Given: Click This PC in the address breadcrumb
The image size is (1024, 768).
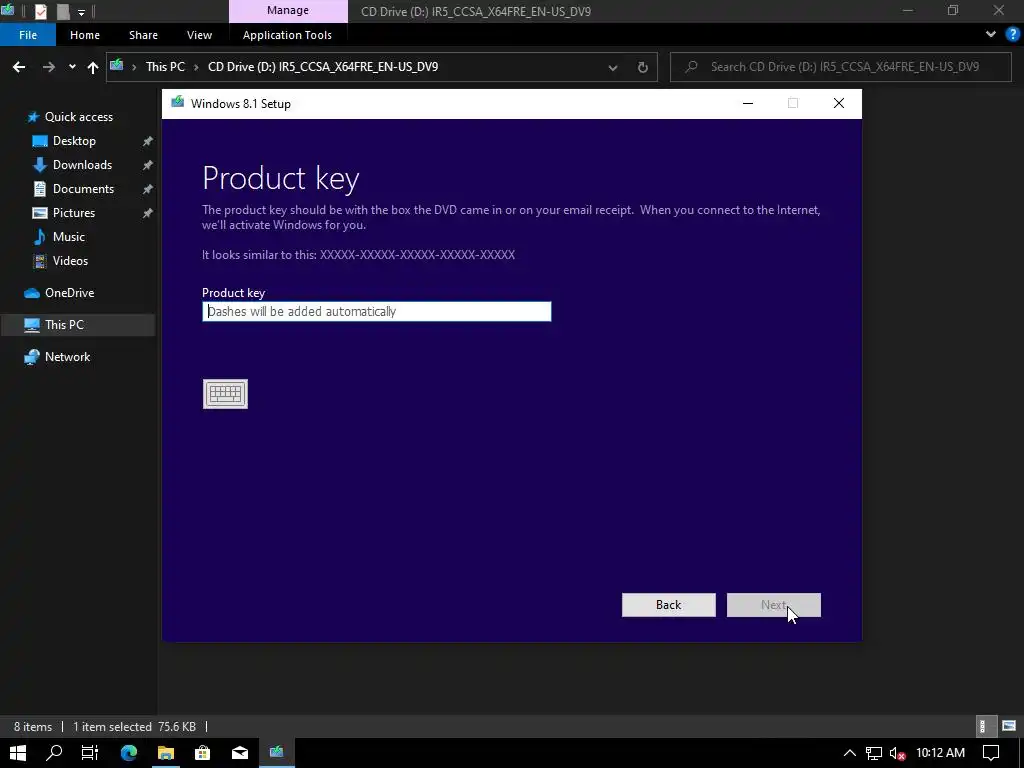Looking at the screenshot, I should pos(165,67).
